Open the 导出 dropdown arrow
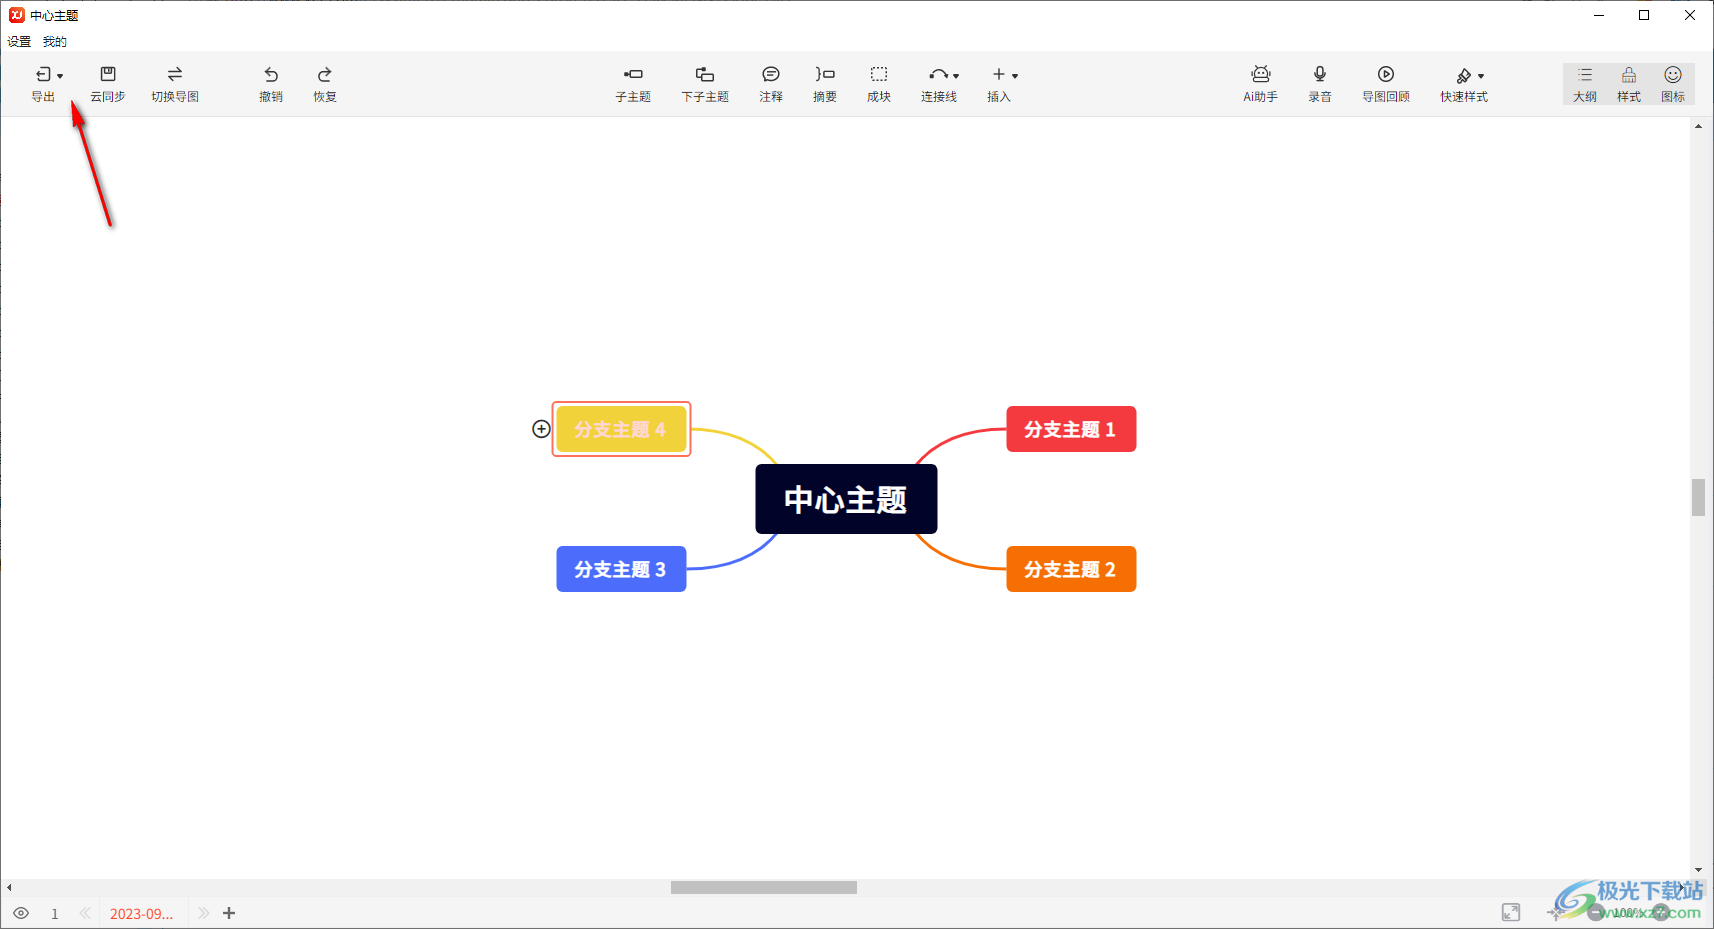Viewport: 1714px width, 929px height. pos(60,76)
